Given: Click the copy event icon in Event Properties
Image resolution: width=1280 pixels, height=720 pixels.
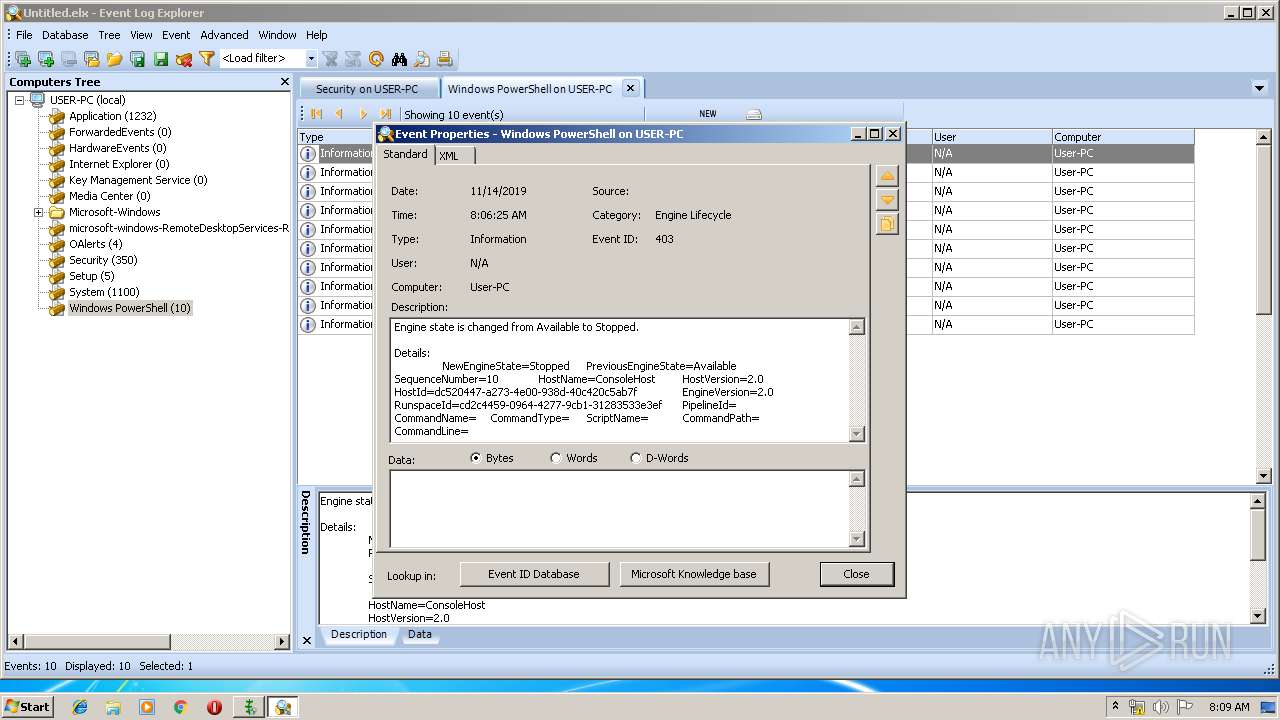Looking at the screenshot, I should click(x=887, y=224).
